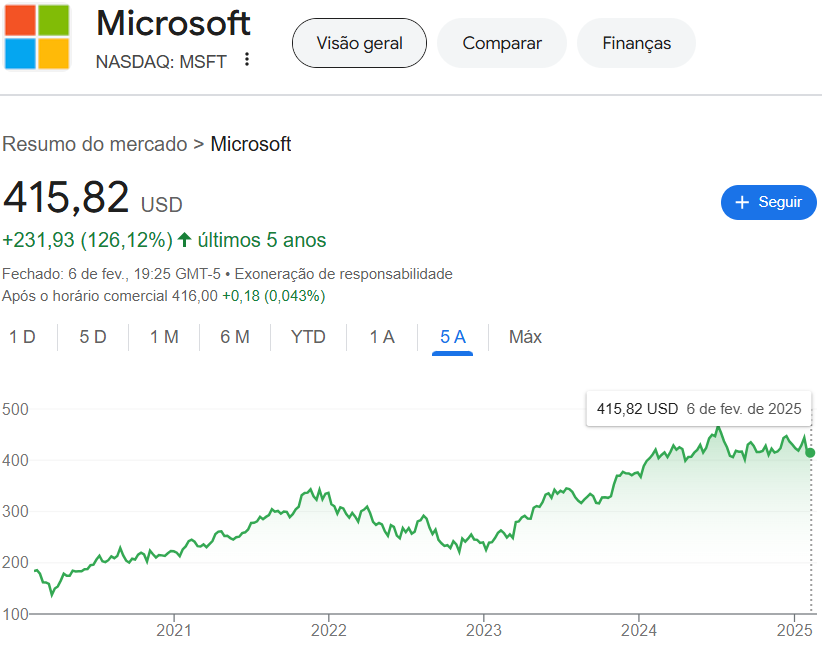The height and width of the screenshot is (650, 822).
Task: Click the Microsoft logo icon
Action: pyautogui.click(x=37, y=36)
